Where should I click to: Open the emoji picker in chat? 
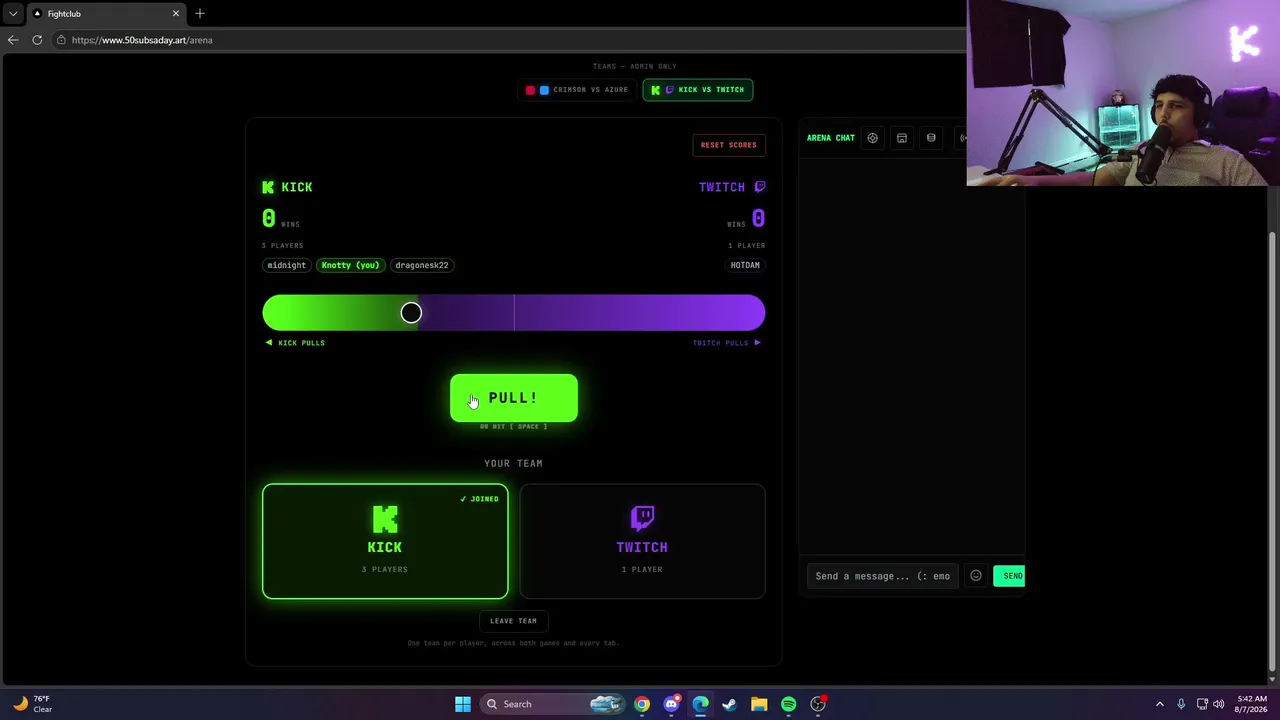(x=976, y=576)
